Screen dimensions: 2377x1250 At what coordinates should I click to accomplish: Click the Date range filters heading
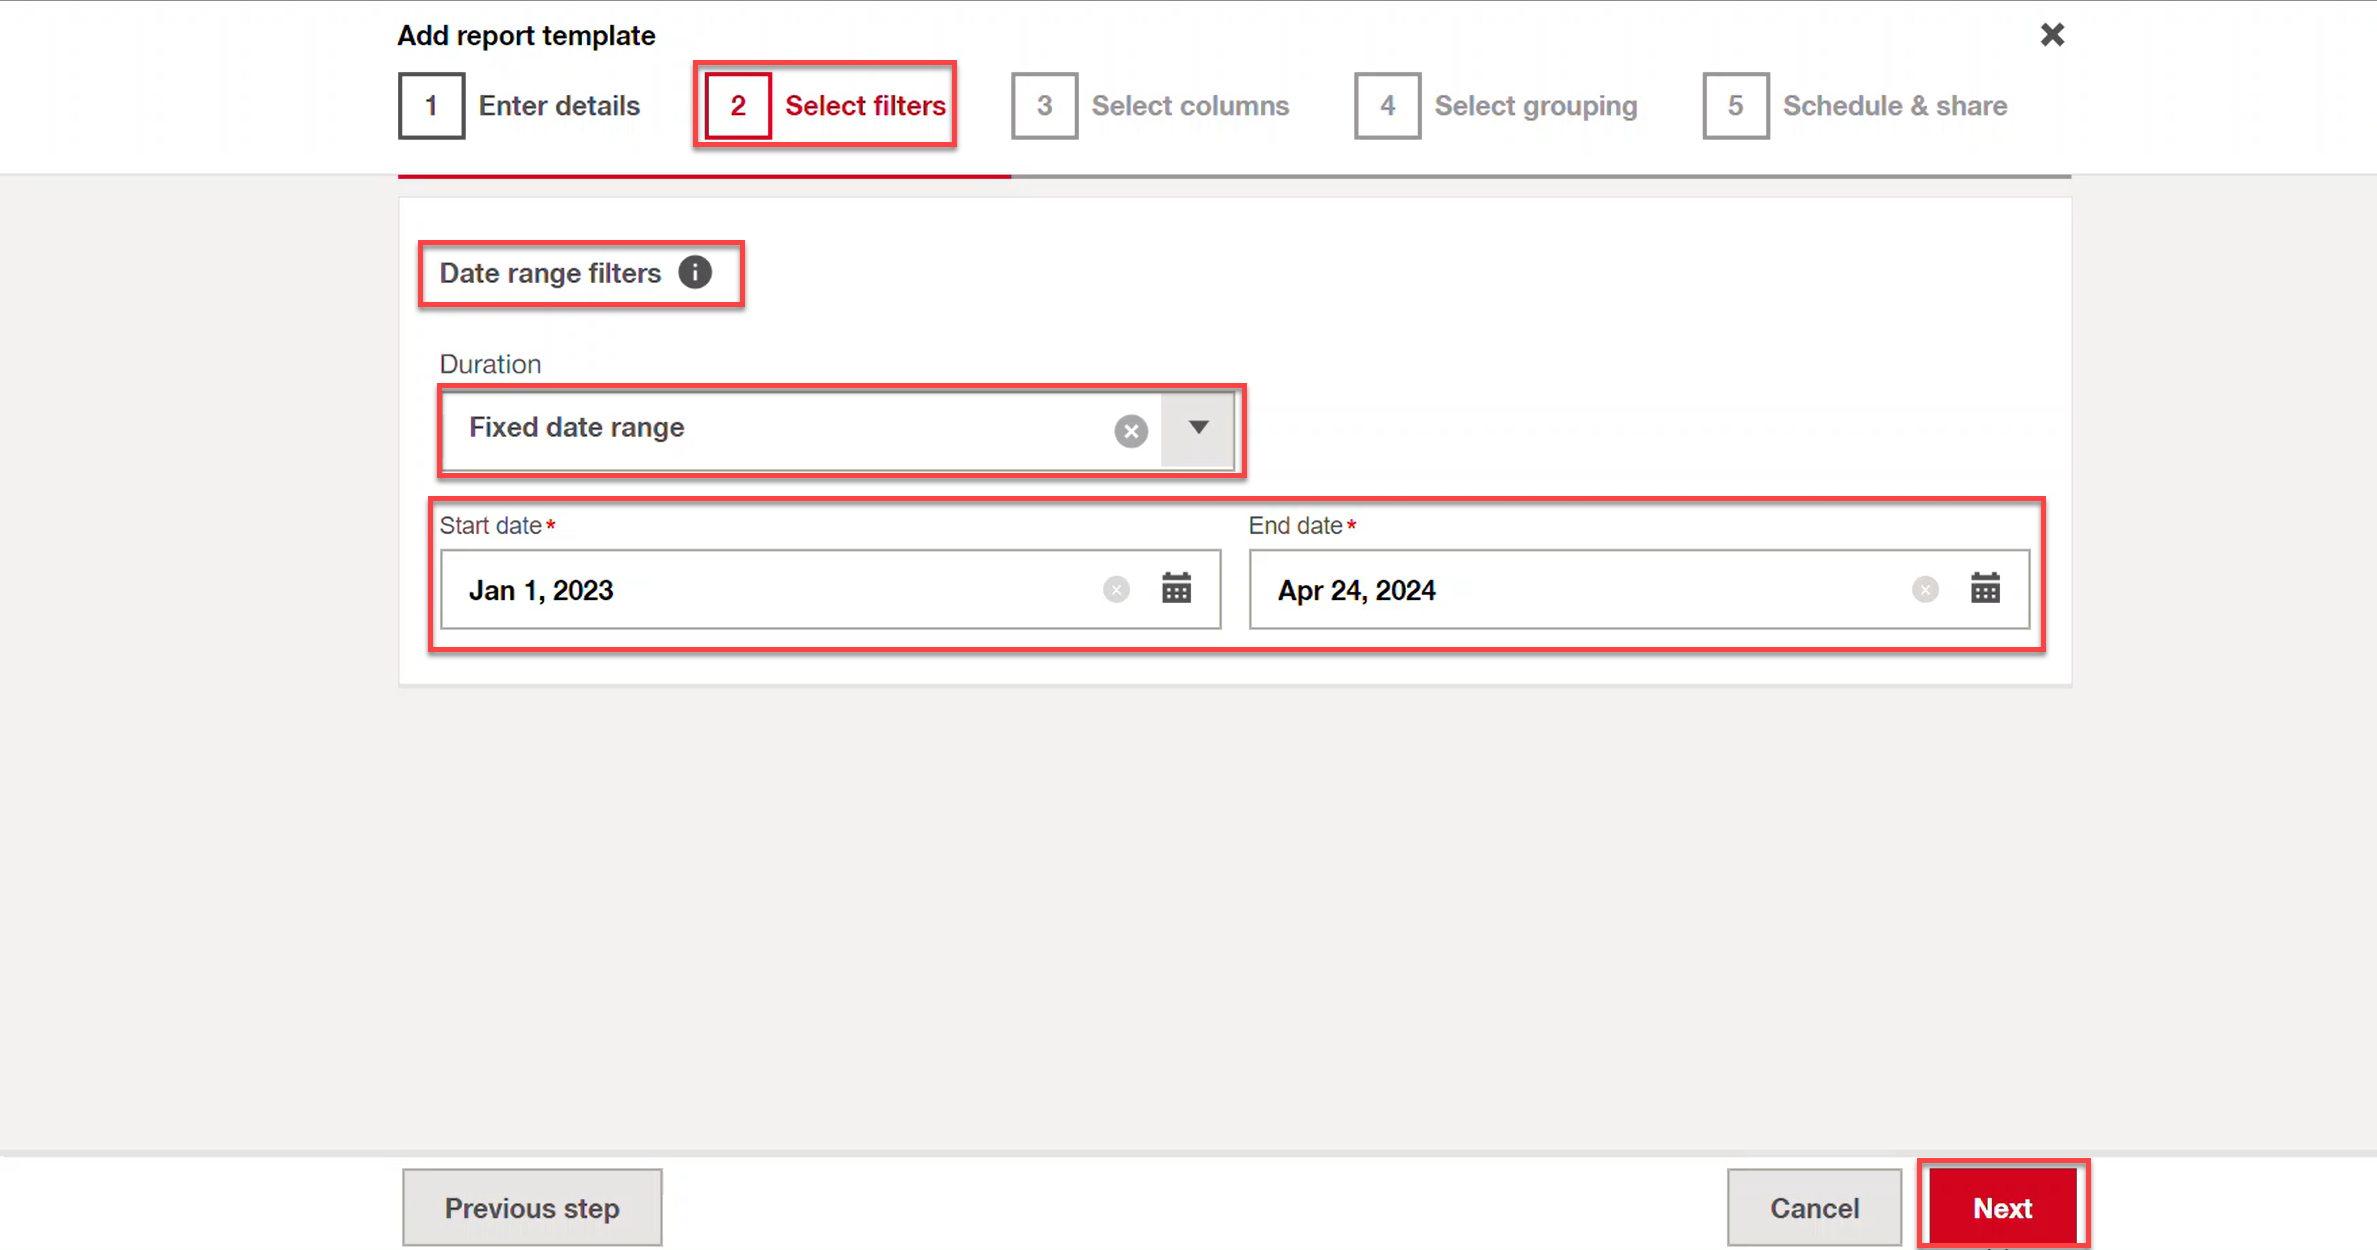coord(550,273)
